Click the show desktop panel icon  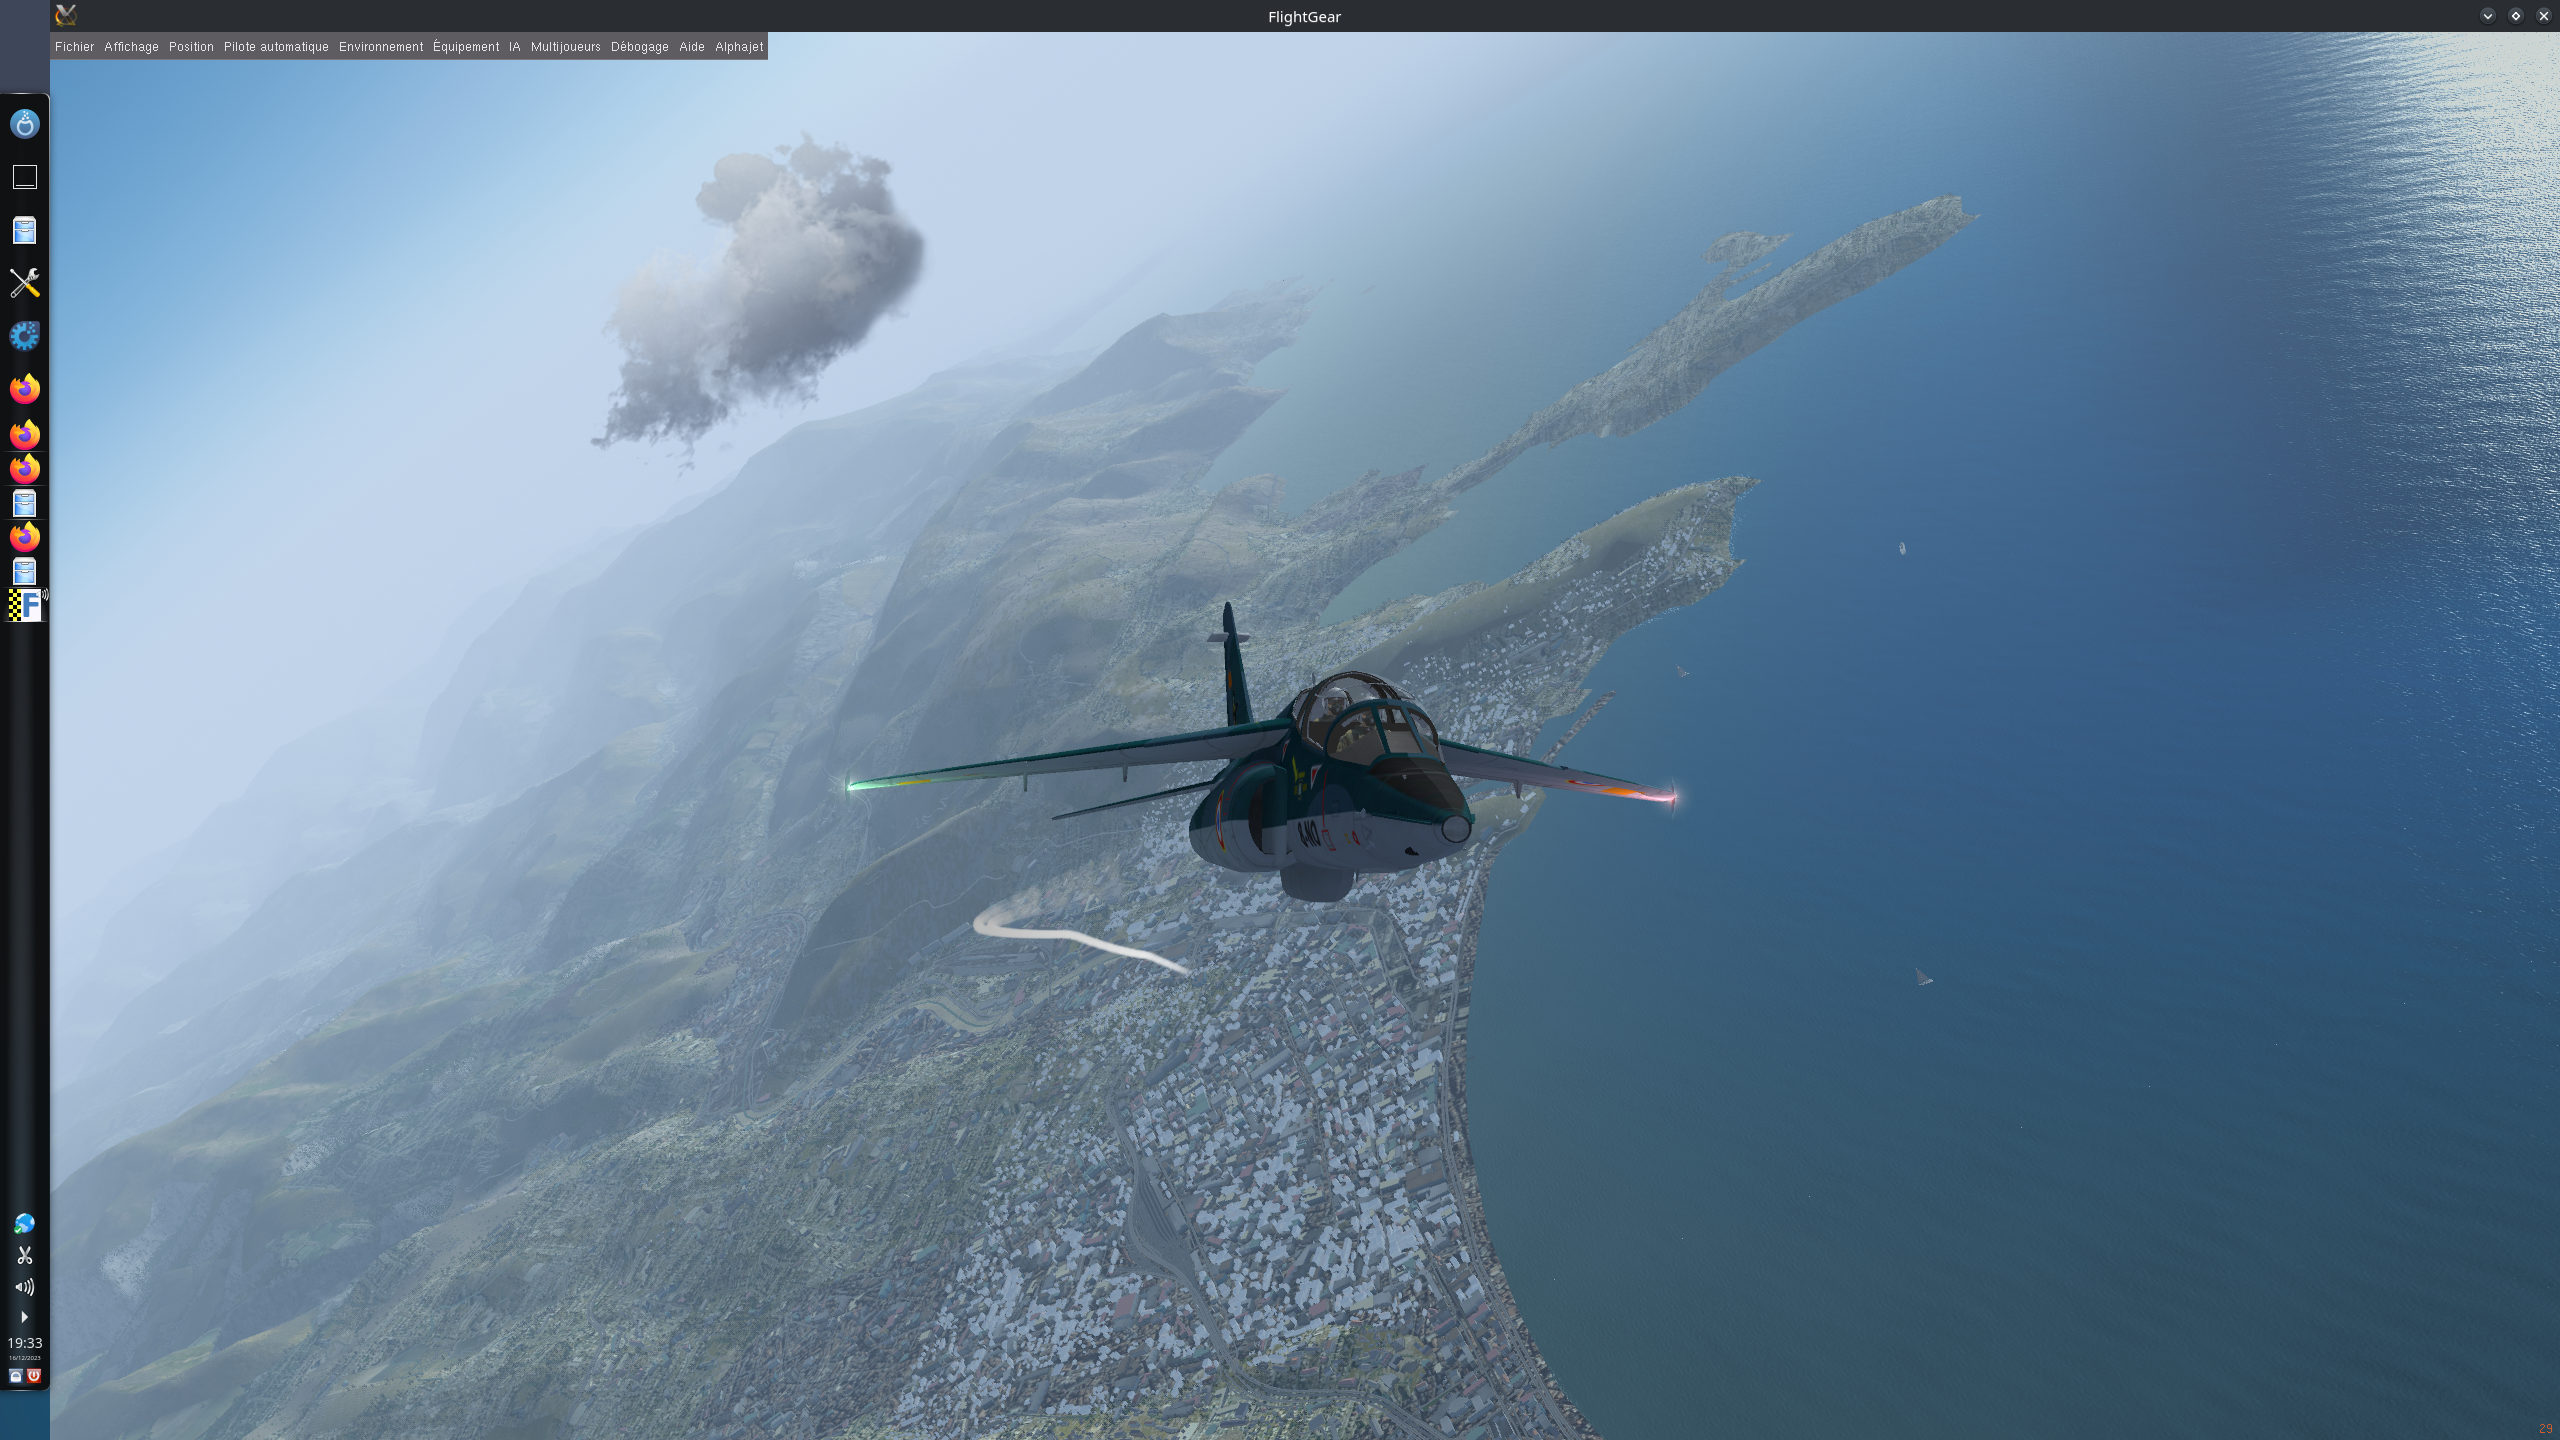pyautogui.click(x=24, y=177)
